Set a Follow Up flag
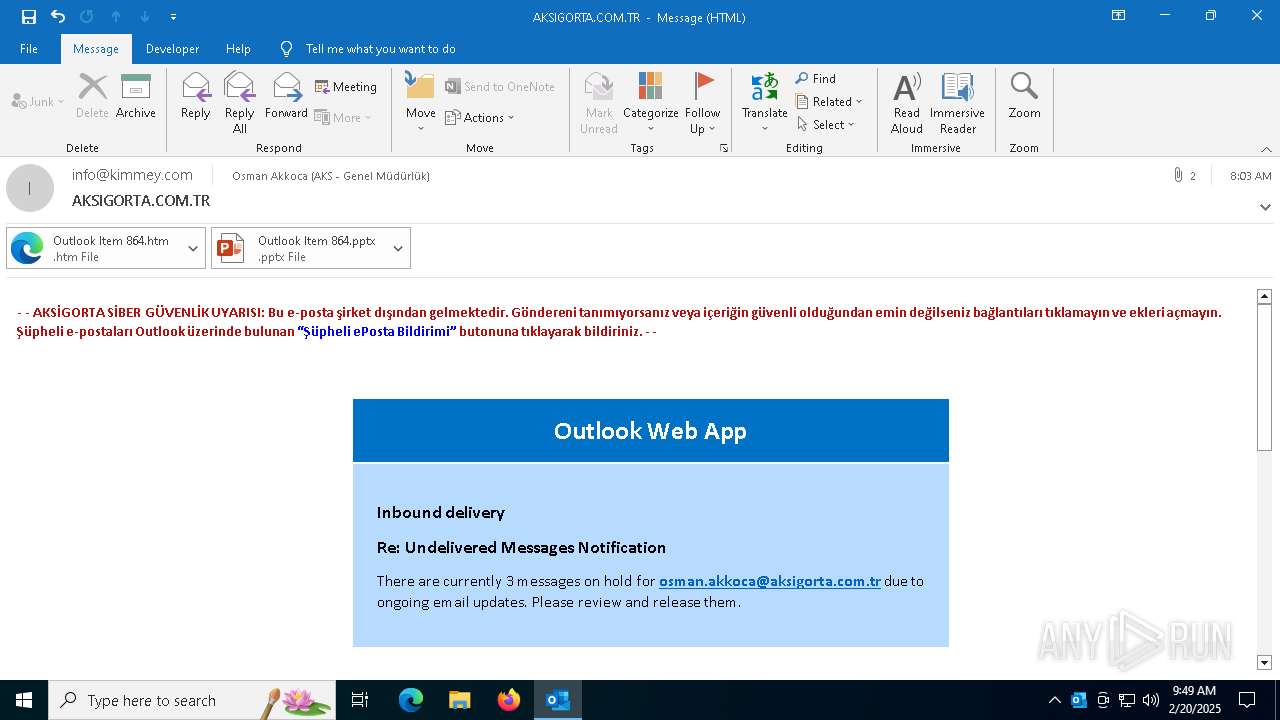Viewport: 1280px width, 720px height. coord(703,103)
